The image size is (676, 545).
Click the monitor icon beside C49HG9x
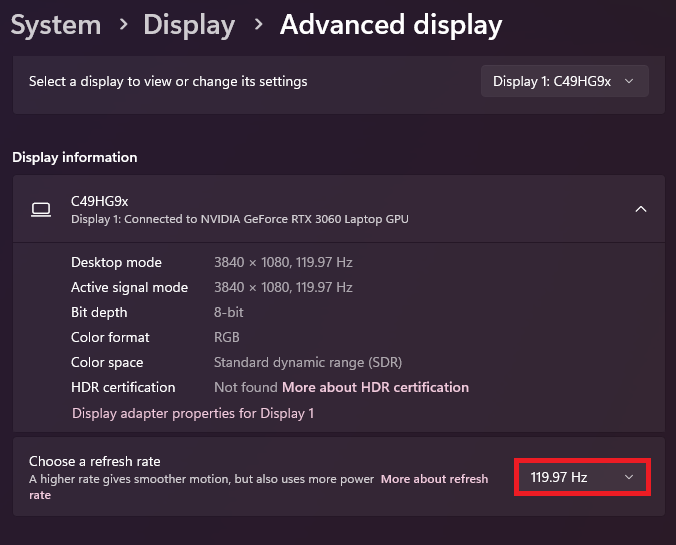click(x=41, y=209)
